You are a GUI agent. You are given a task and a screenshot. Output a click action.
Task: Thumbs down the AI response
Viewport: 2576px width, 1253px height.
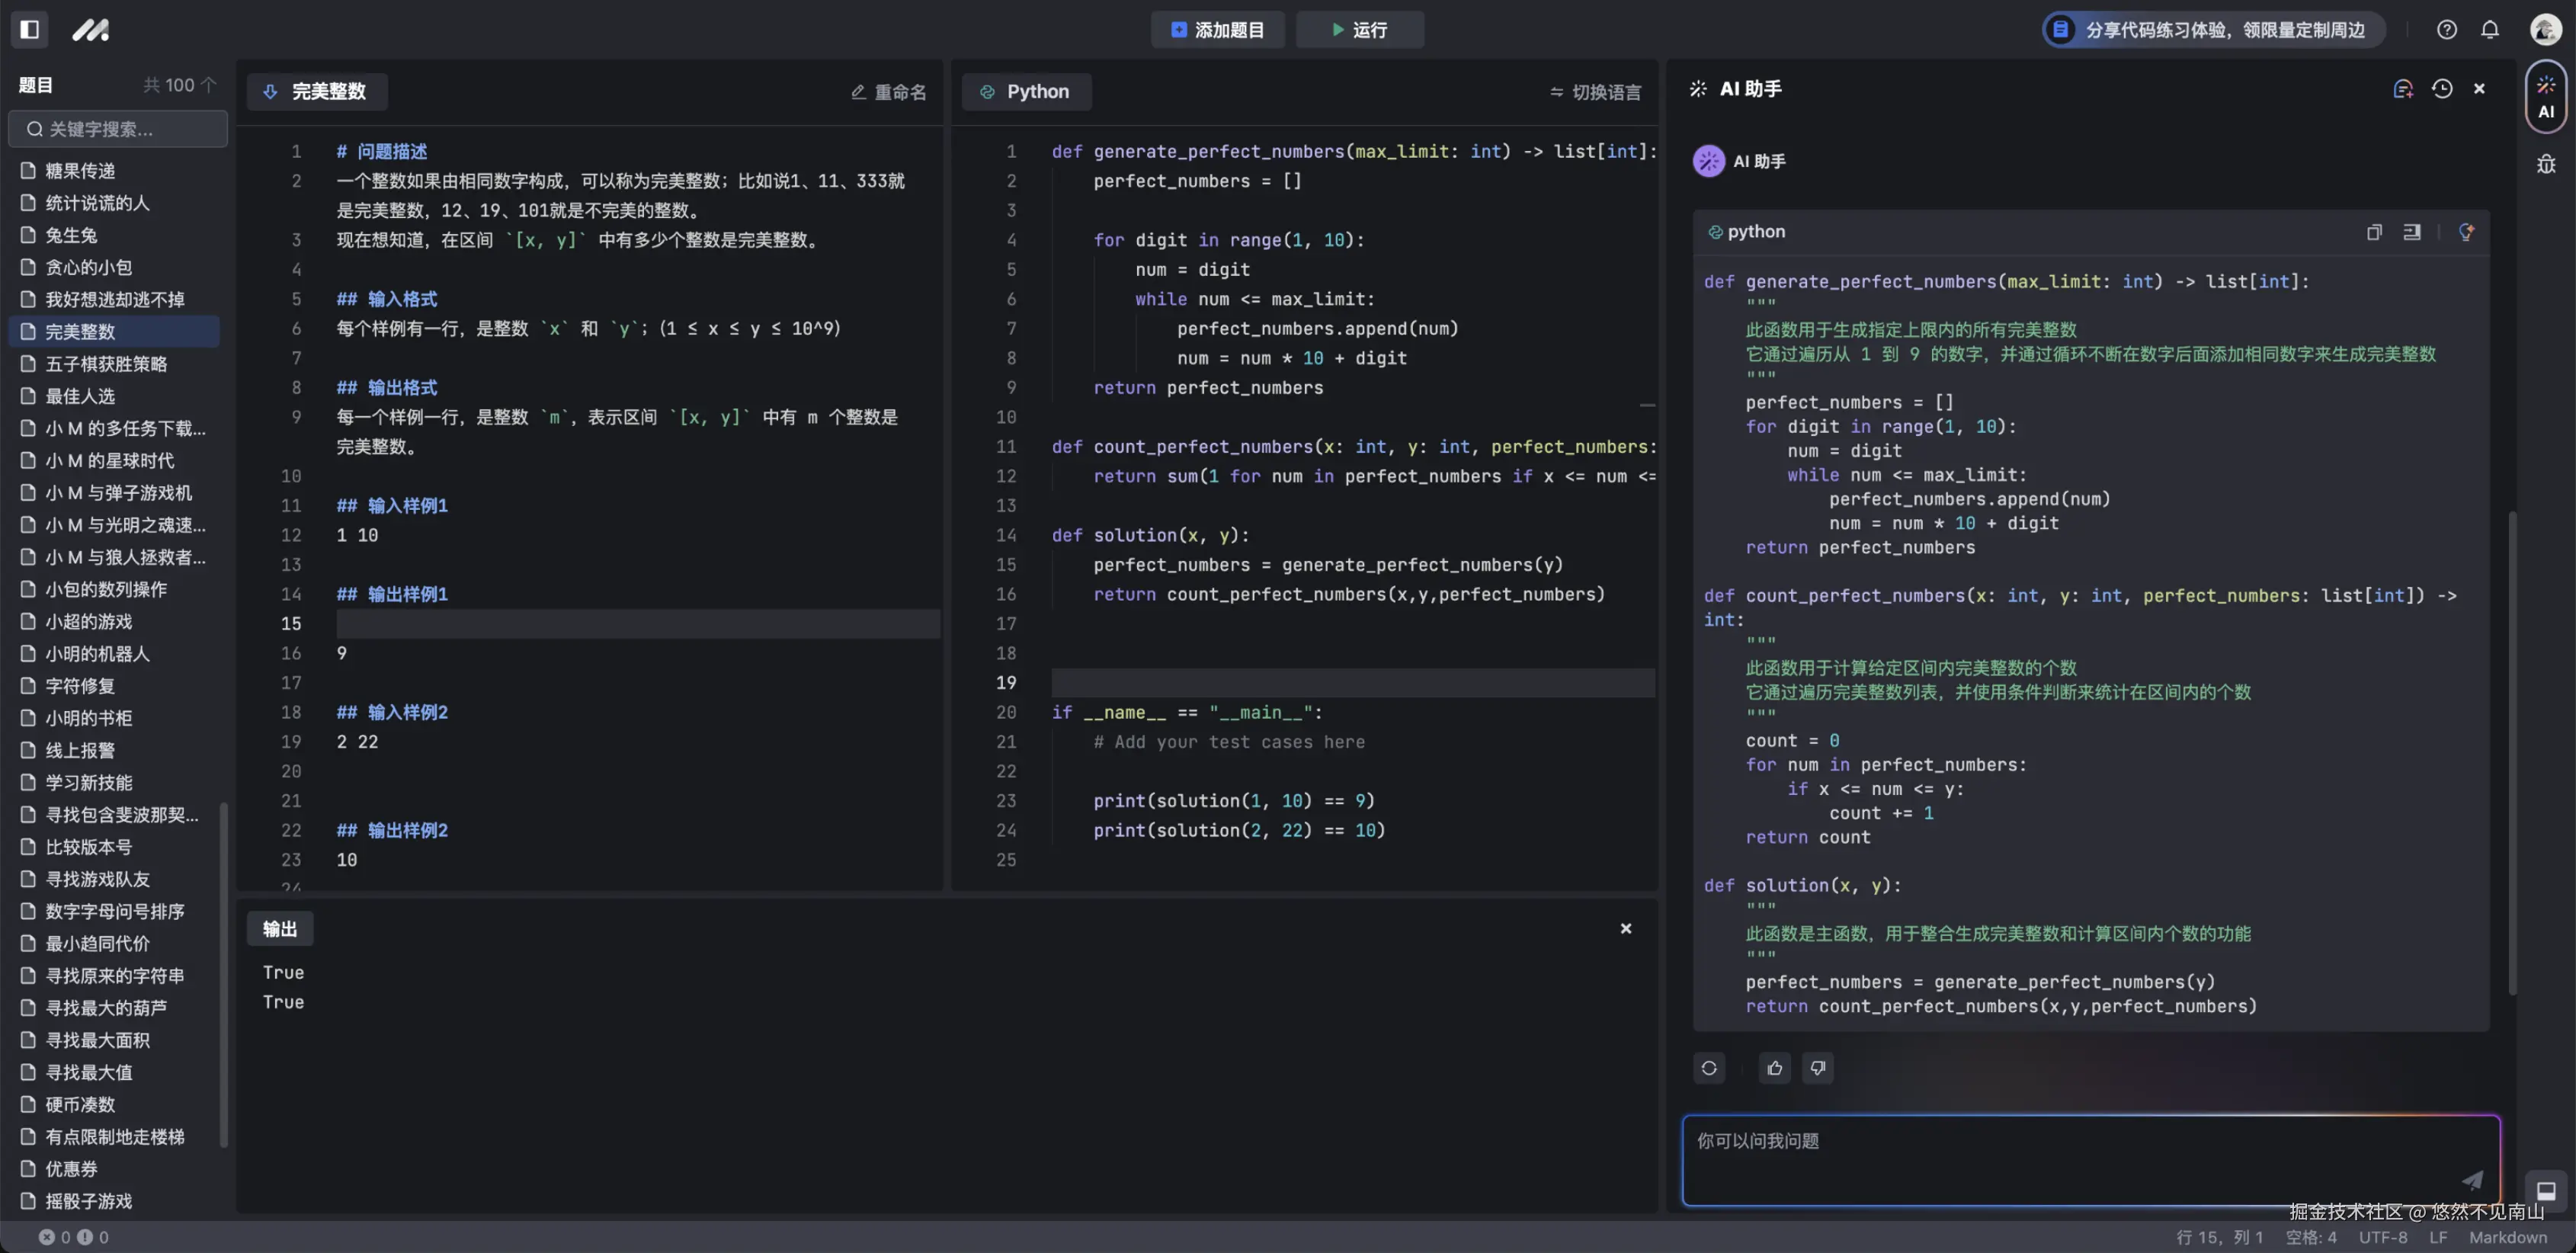click(x=1818, y=1068)
